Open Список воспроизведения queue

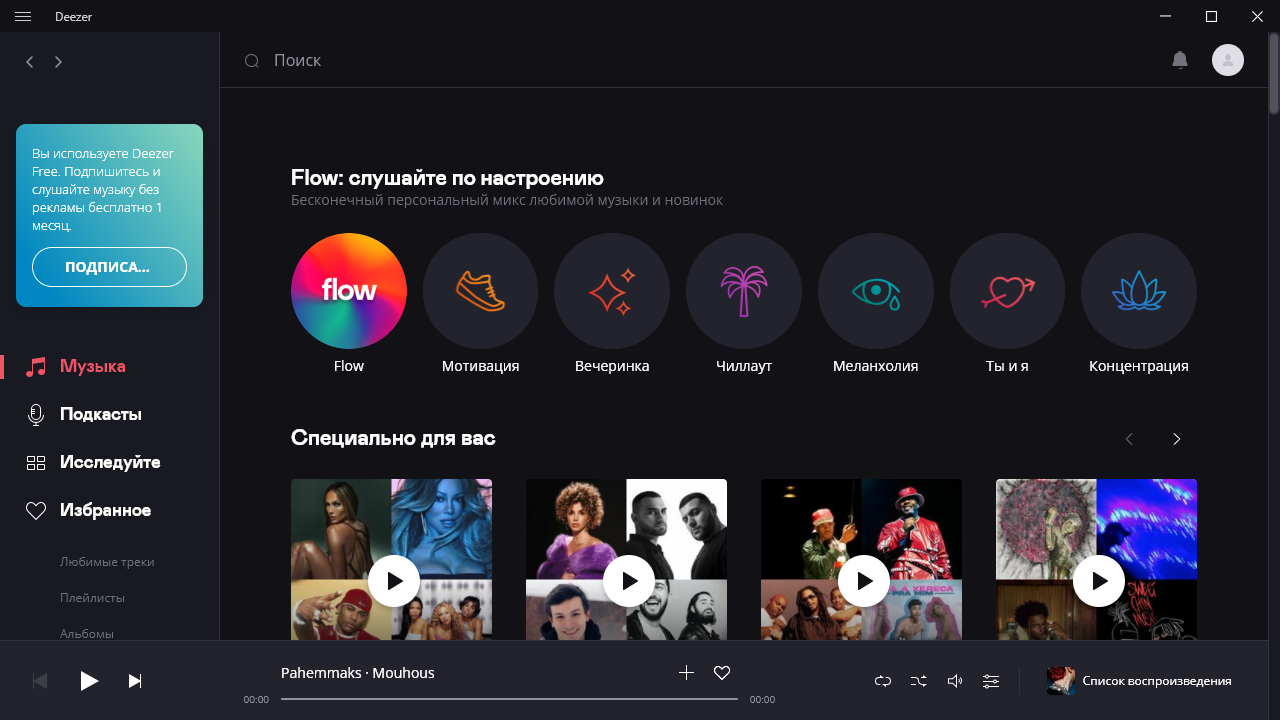click(1157, 681)
